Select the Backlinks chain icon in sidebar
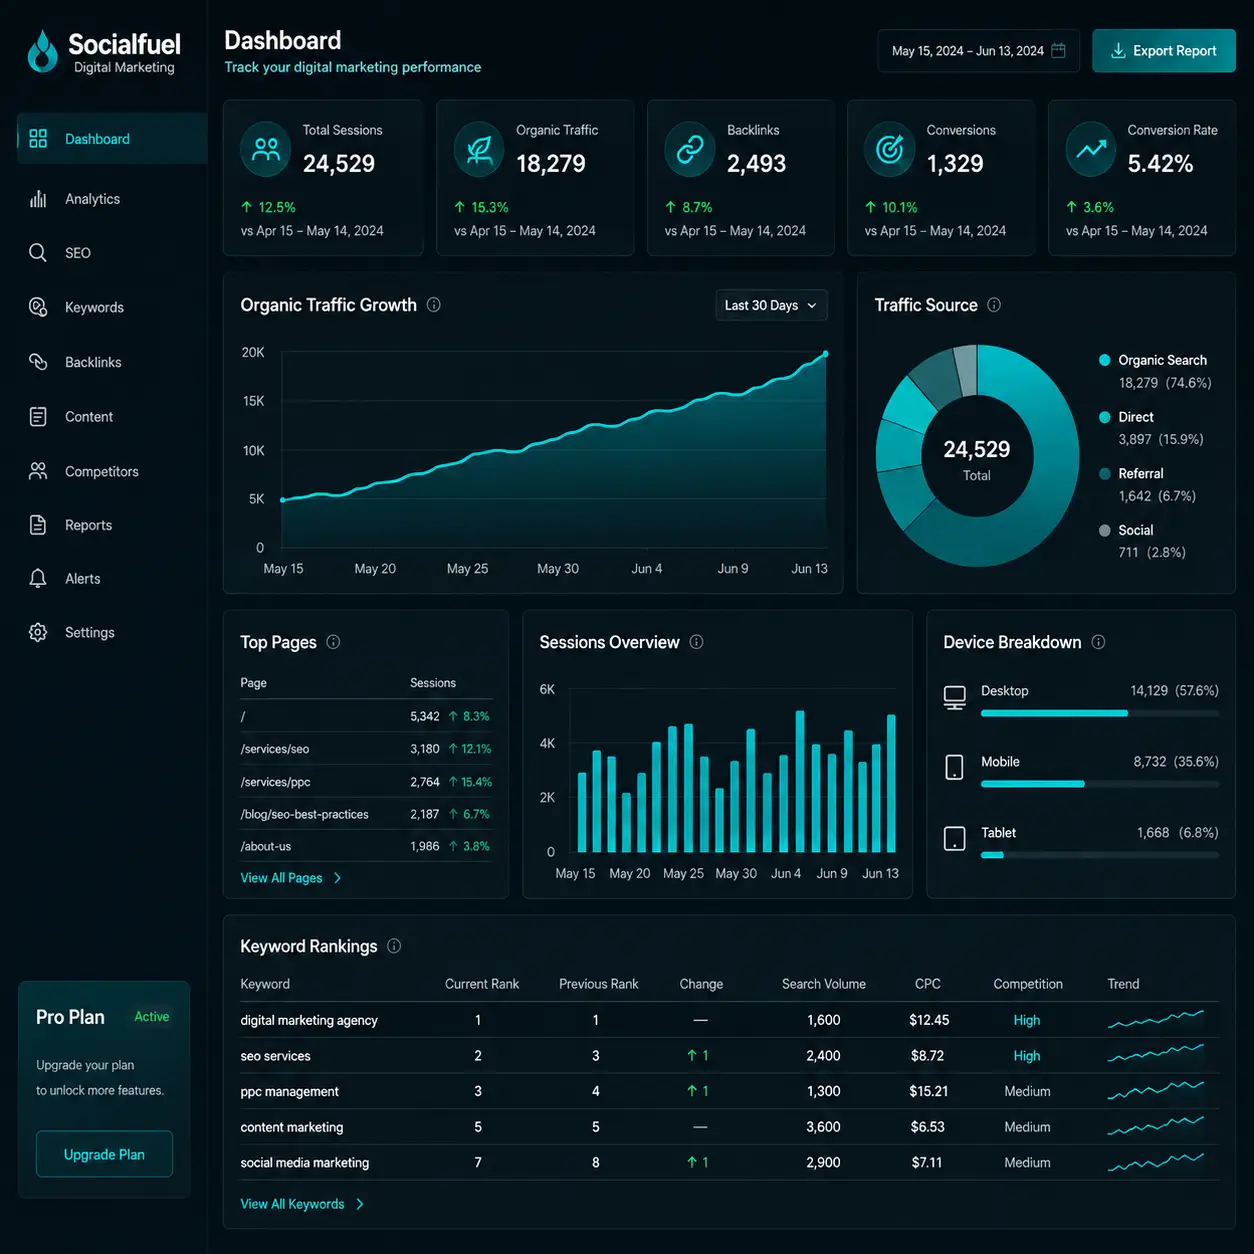This screenshot has width=1254, height=1254. coord(38,362)
